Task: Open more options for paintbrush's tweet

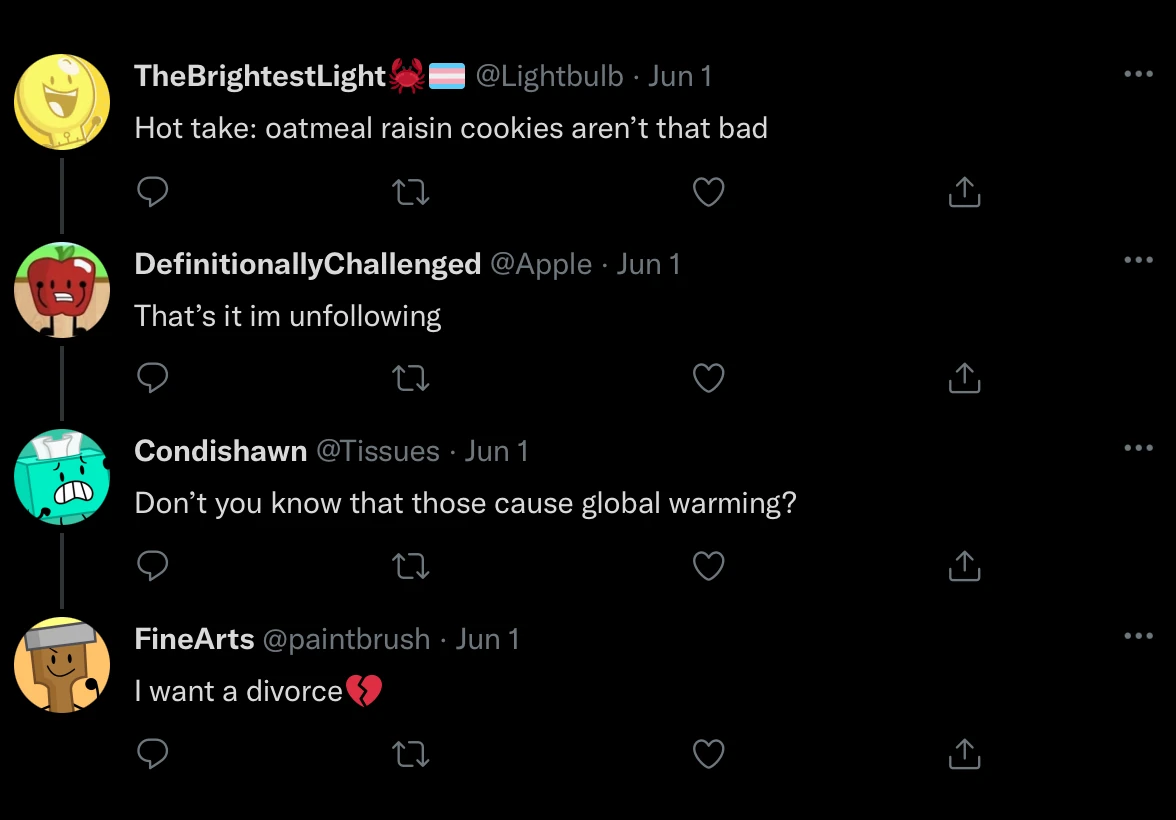Action: tap(1138, 635)
